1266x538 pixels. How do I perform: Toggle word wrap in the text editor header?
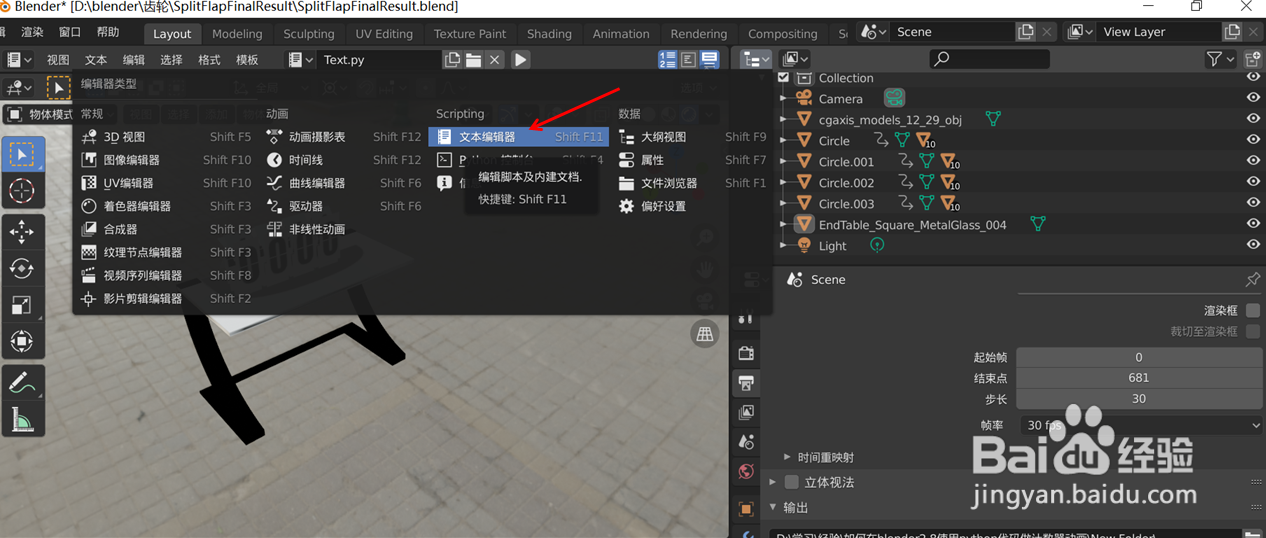[688, 60]
